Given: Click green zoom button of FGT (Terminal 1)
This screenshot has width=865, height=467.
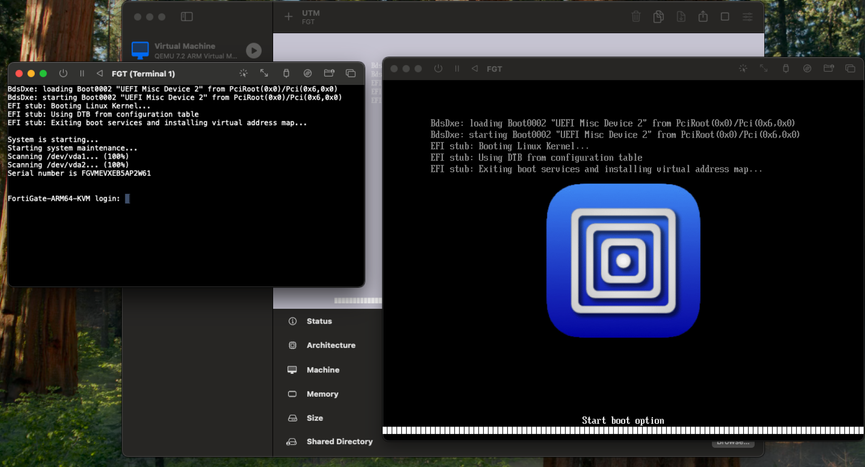Looking at the screenshot, I should [43, 73].
